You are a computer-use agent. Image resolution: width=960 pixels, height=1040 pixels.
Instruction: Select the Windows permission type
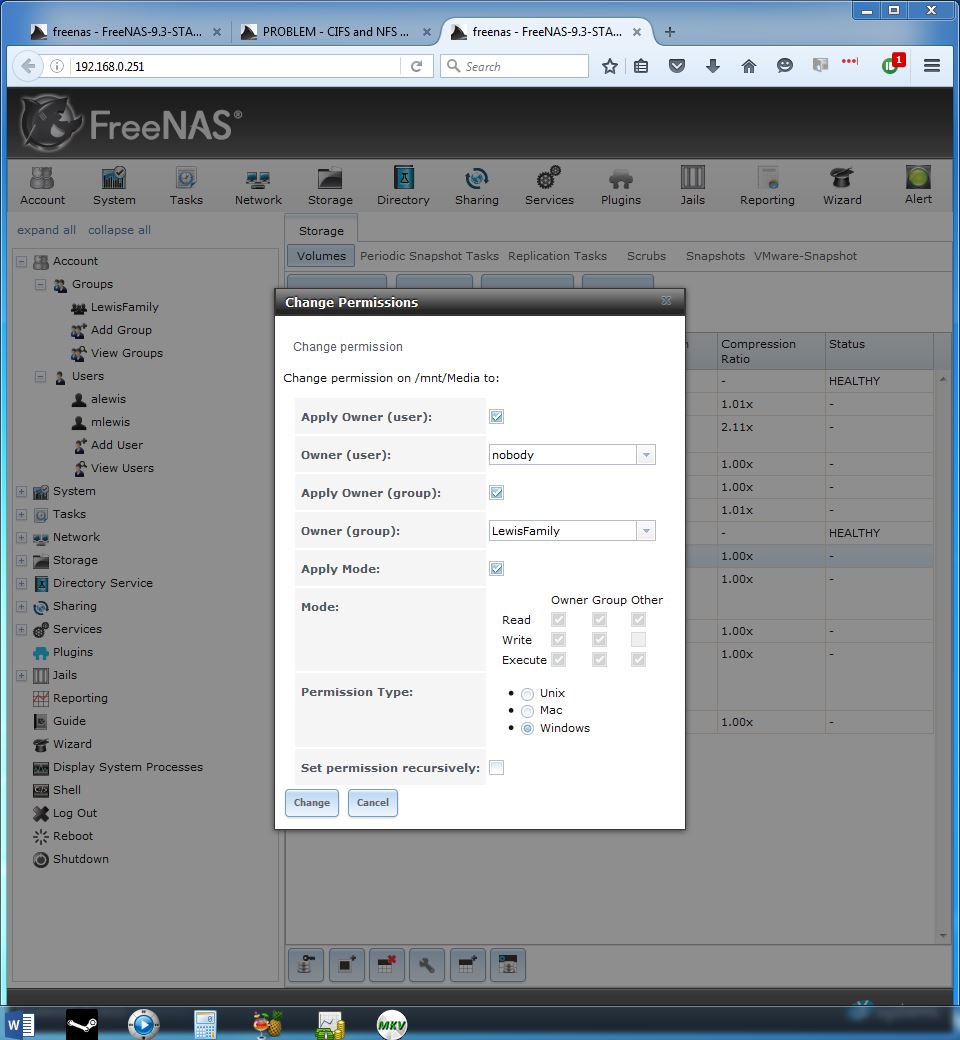click(x=527, y=728)
